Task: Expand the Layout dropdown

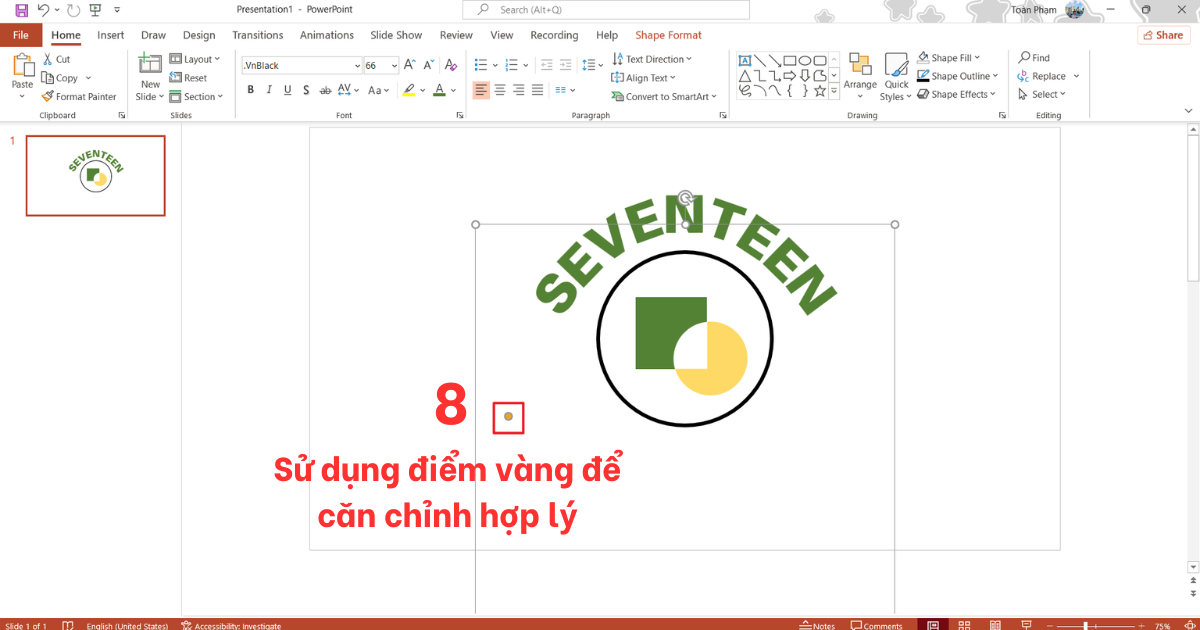Action: 193,59
